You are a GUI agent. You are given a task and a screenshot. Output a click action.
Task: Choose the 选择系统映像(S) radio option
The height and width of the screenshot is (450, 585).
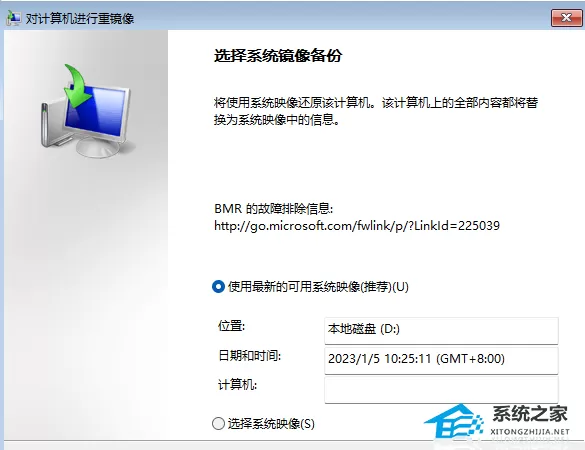[218, 424]
